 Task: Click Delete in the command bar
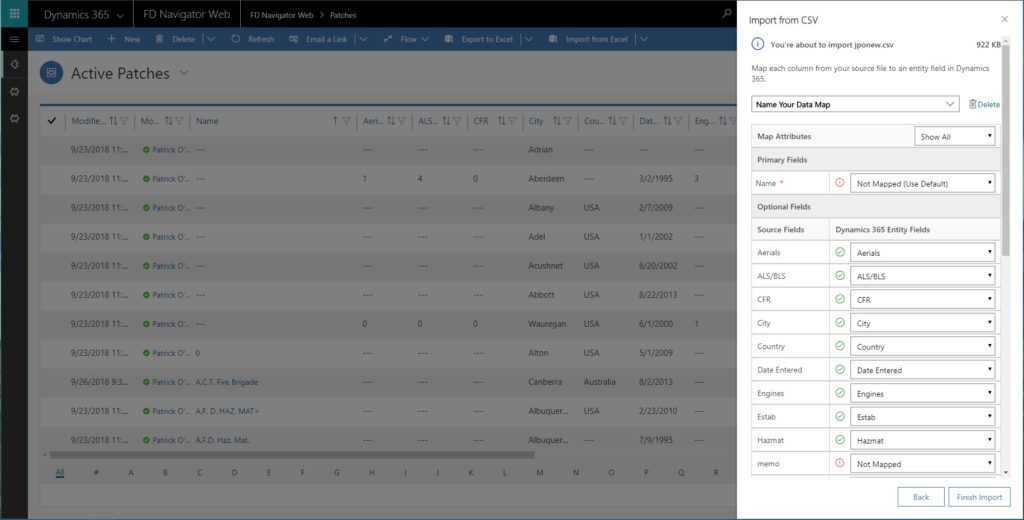176,39
